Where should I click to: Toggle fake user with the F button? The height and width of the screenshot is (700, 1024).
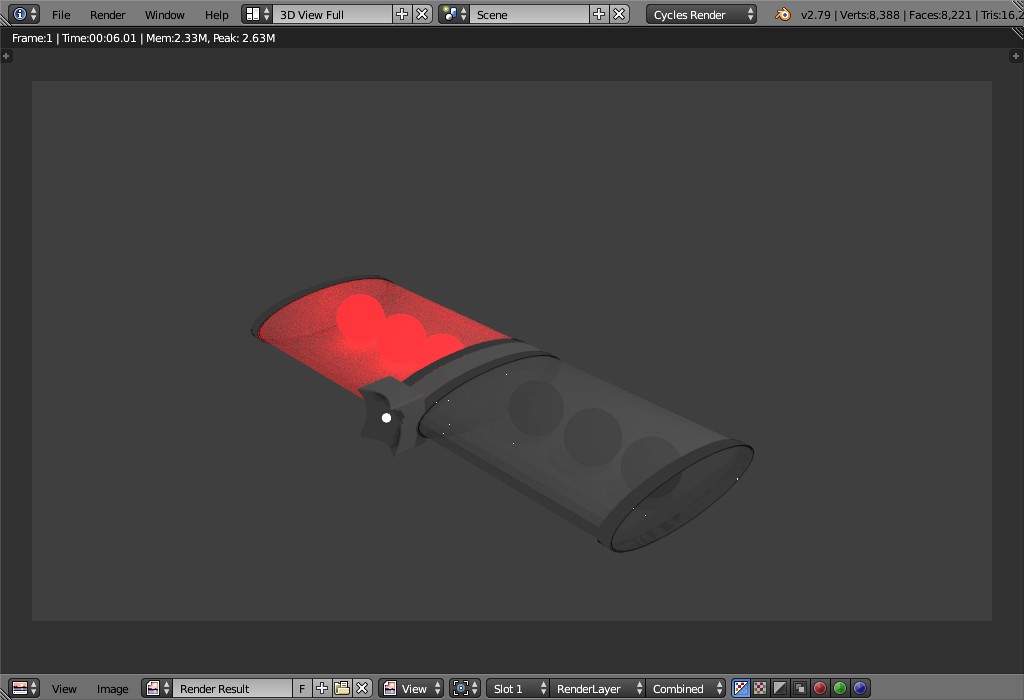click(x=302, y=688)
